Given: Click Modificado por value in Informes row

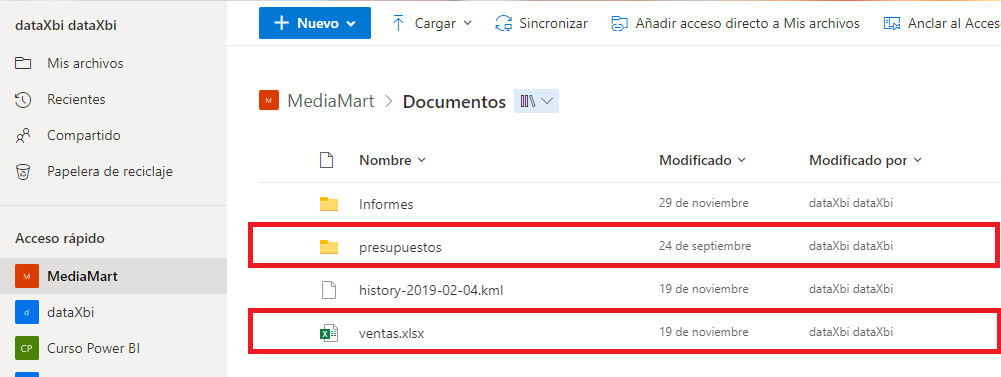Looking at the screenshot, I should click(x=851, y=203).
